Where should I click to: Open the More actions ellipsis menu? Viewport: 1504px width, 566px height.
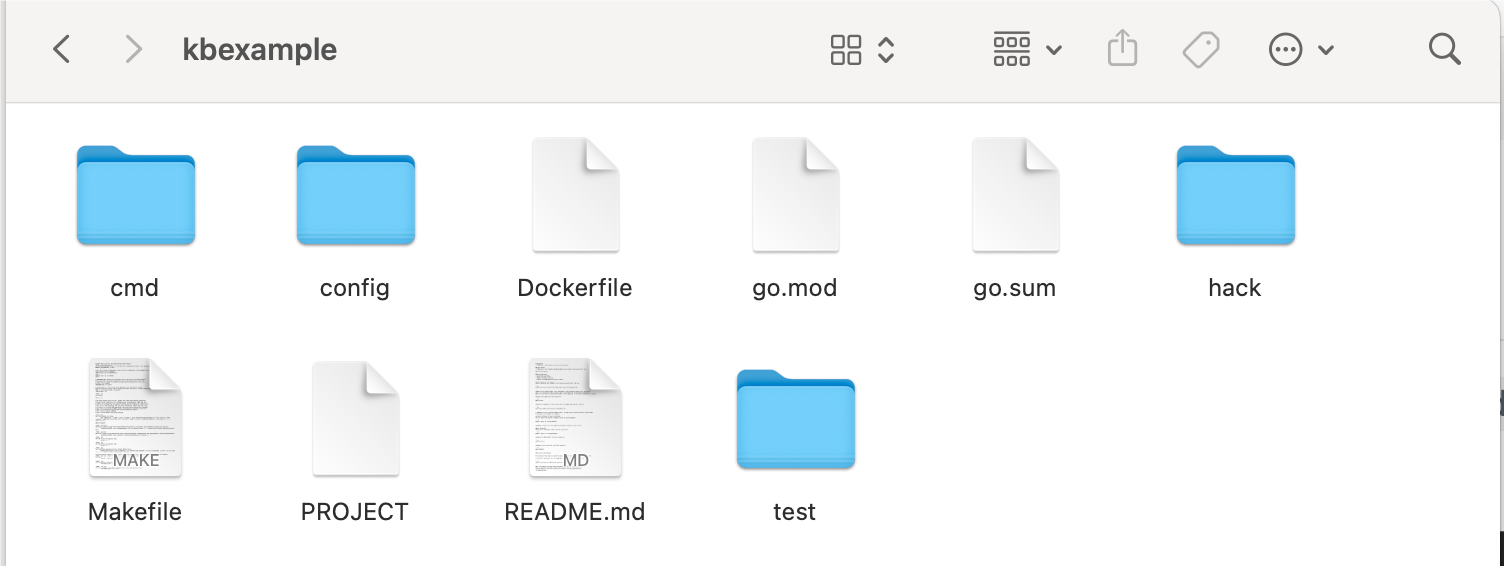point(1300,49)
